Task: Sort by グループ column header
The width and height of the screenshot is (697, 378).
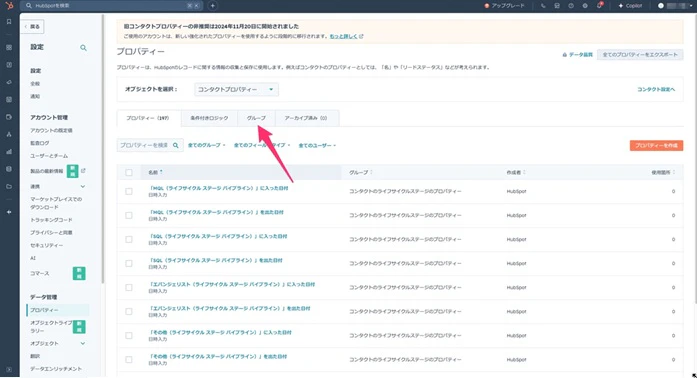Action: tap(361, 172)
